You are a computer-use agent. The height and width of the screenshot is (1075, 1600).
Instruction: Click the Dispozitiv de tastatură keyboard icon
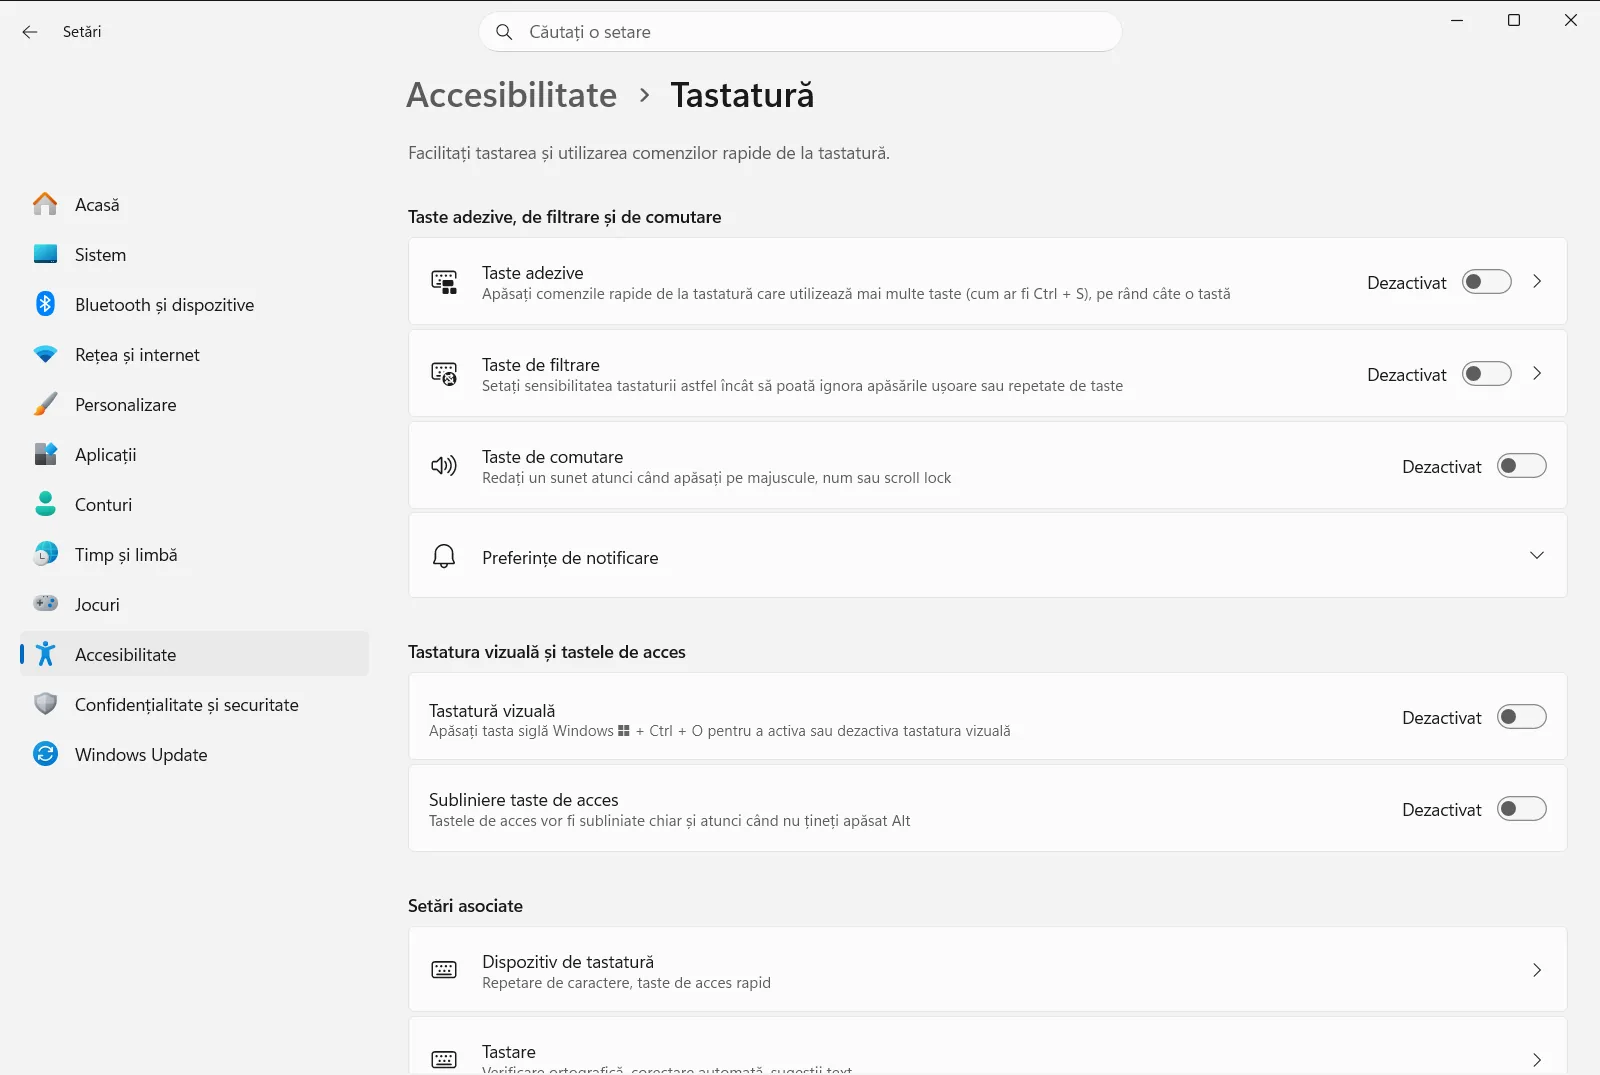(444, 970)
